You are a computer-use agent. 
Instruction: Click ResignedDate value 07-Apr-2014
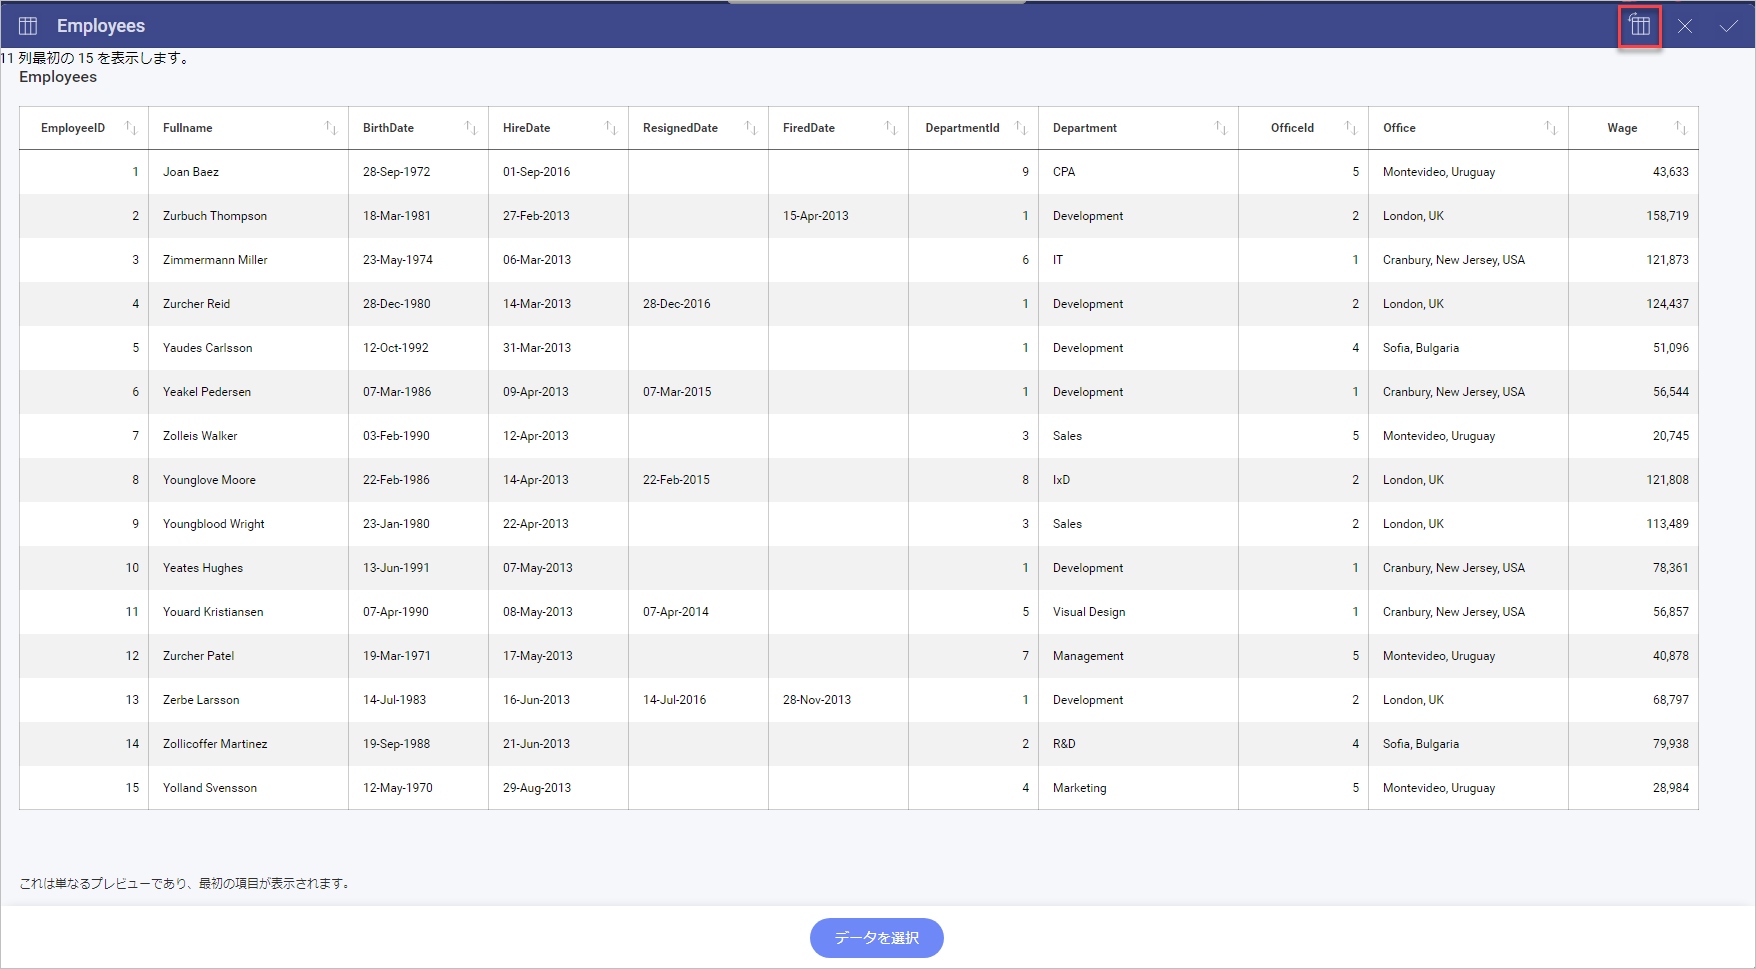pyautogui.click(x=676, y=612)
